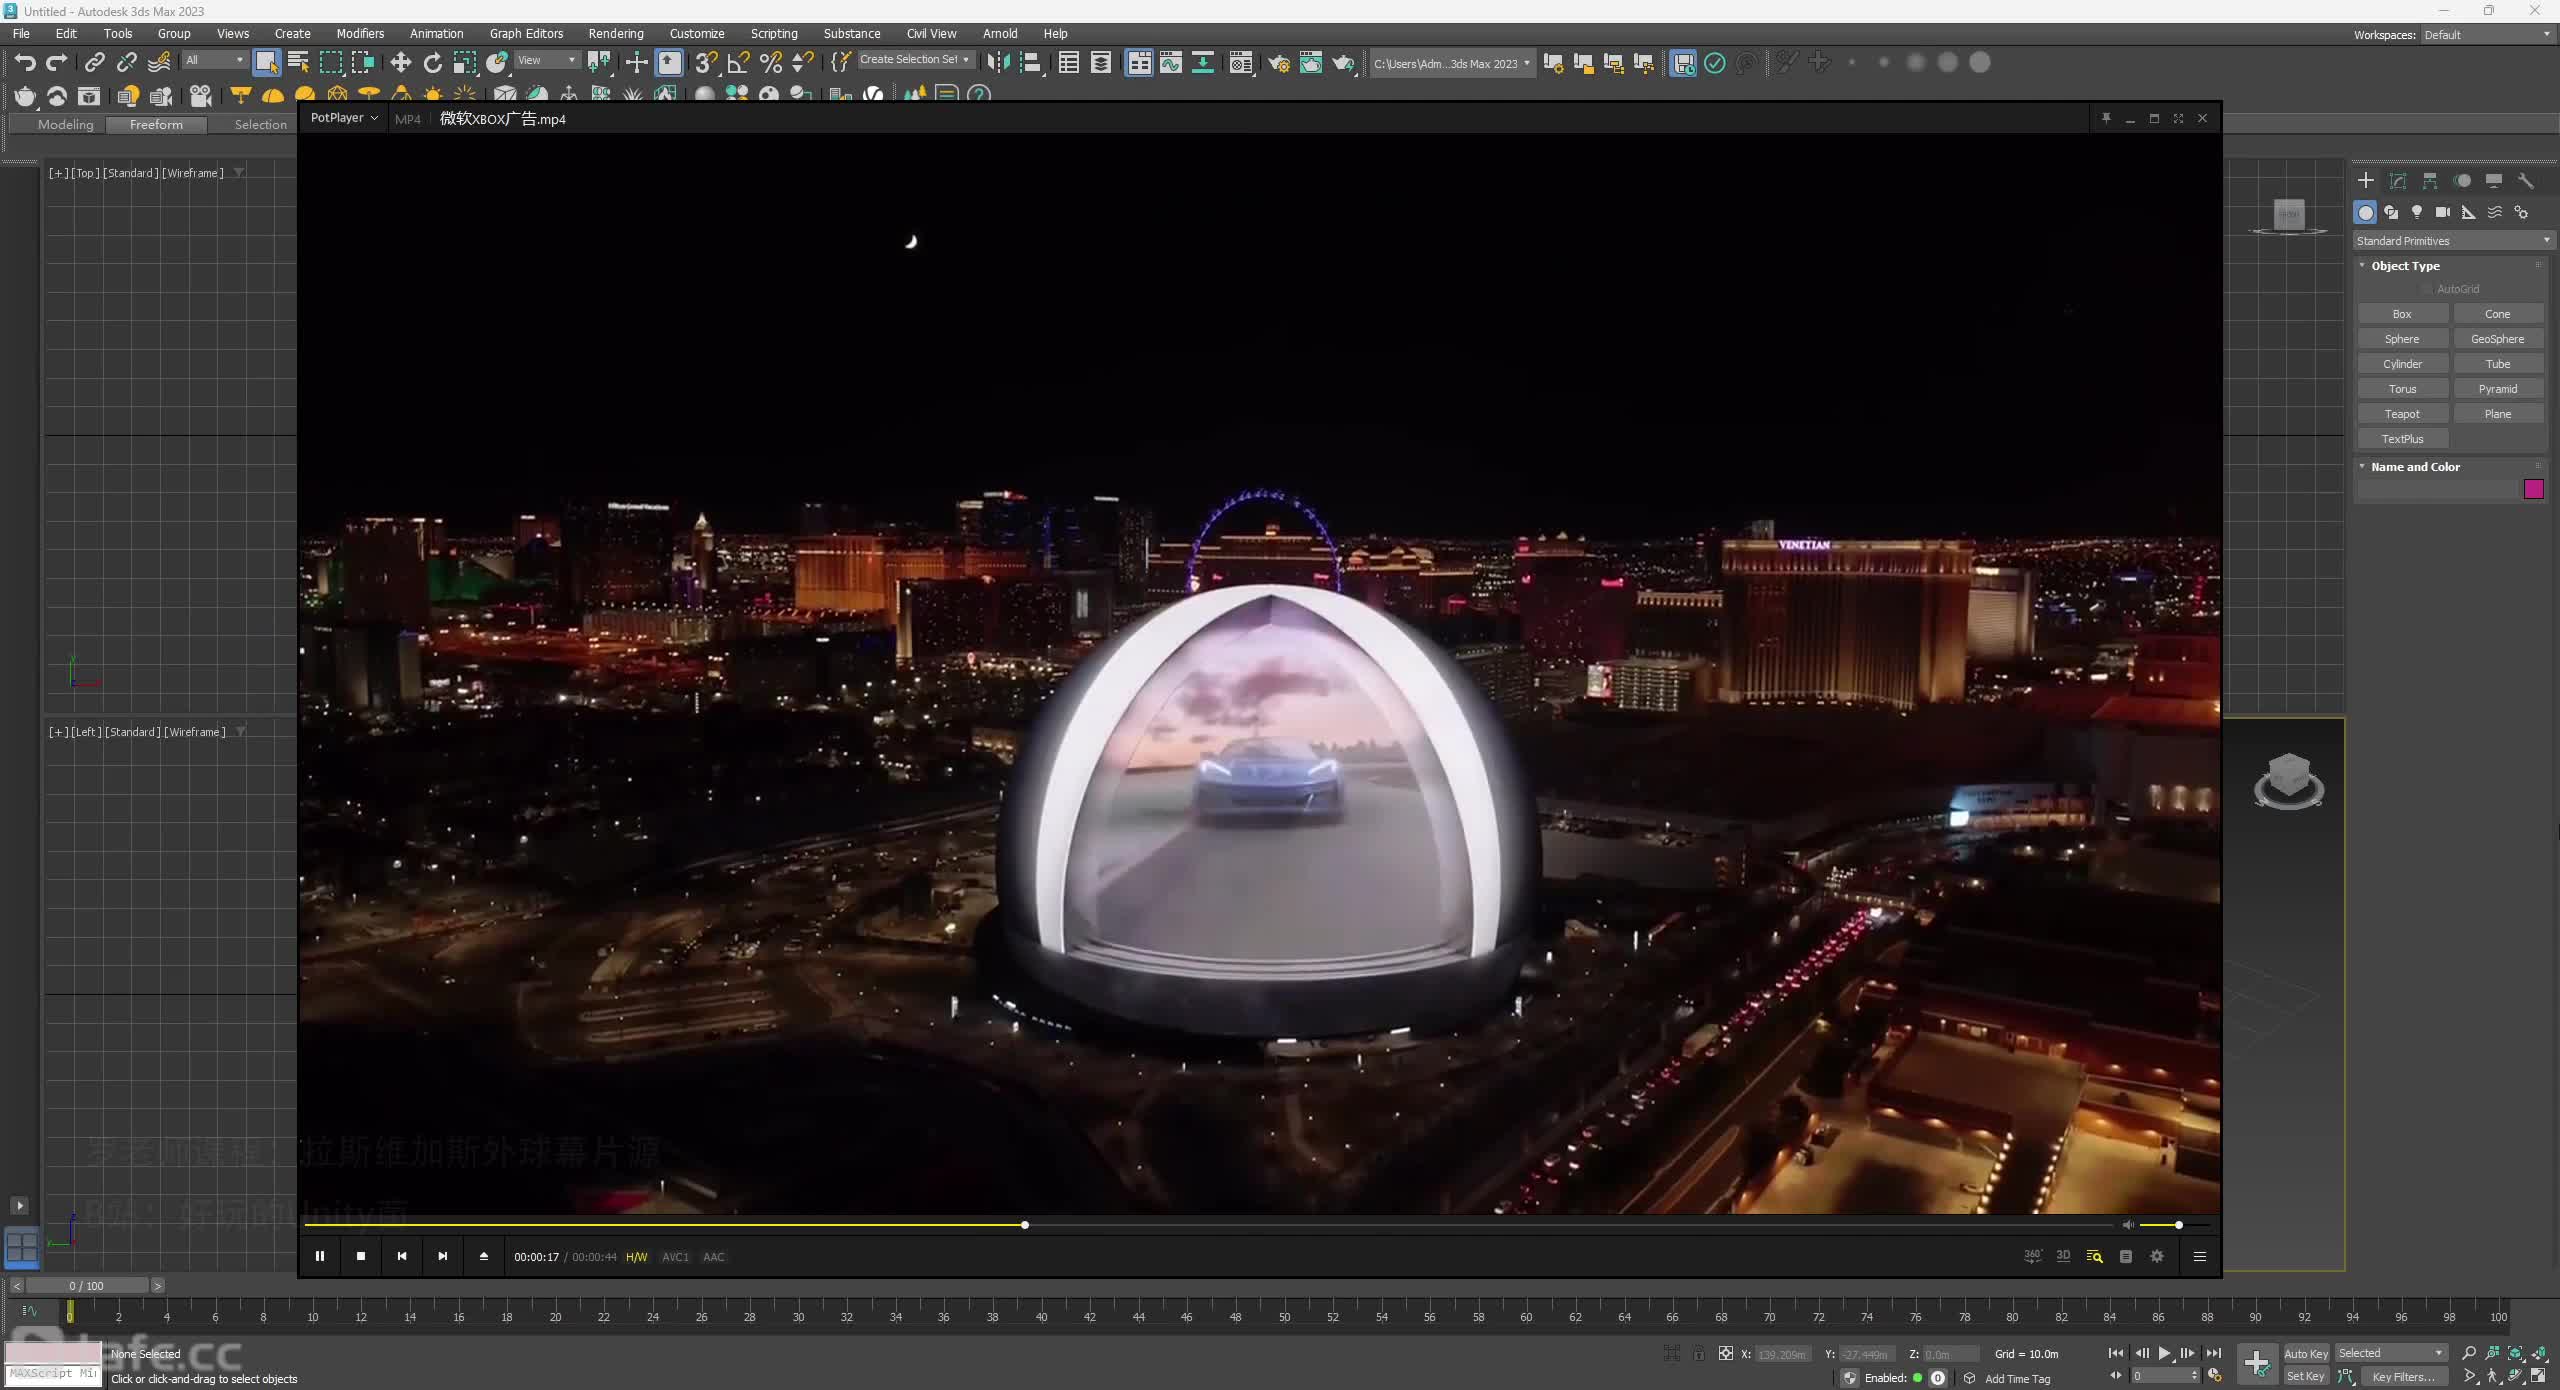This screenshot has height=1390, width=2560.
Task: Toggle the Layer Explorer icon
Action: click(1101, 62)
